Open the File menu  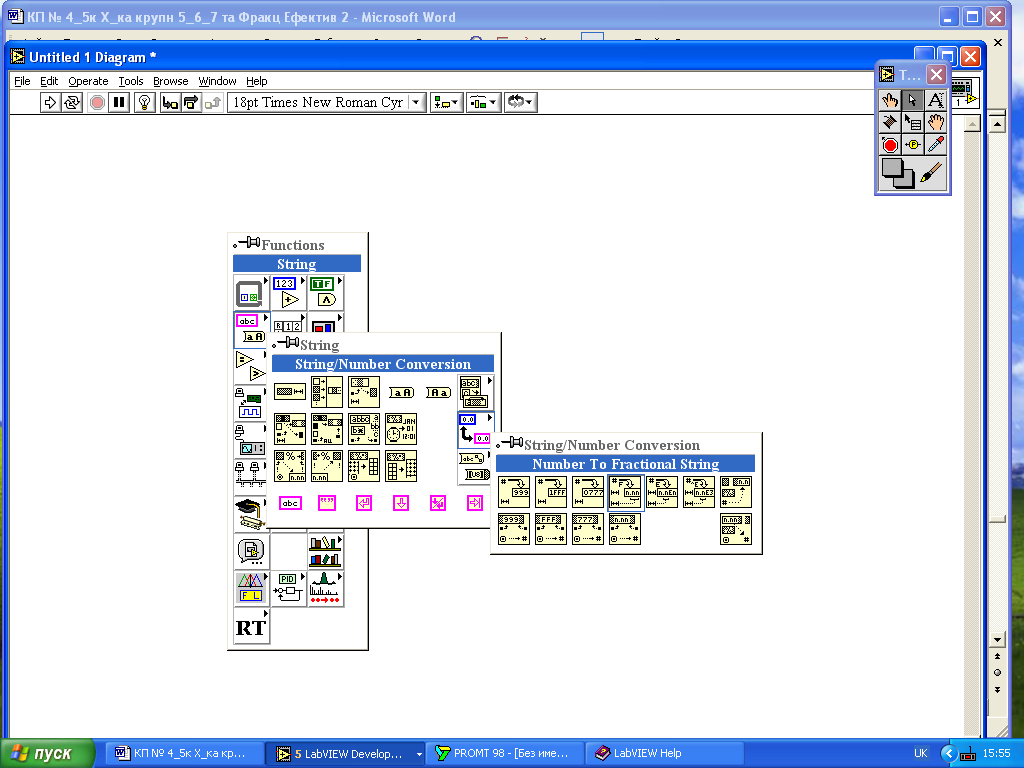pyautogui.click(x=22, y=81)
